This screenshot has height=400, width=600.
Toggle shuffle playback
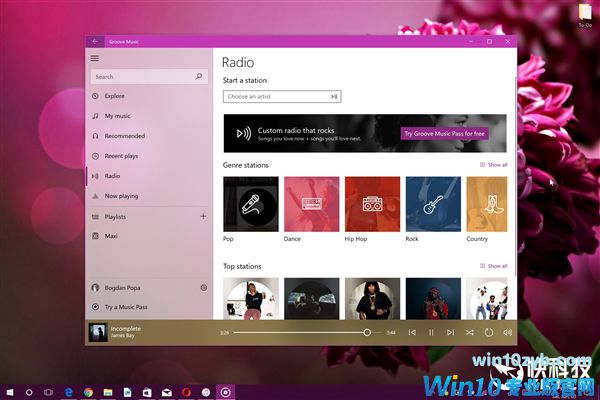(470, 333)
